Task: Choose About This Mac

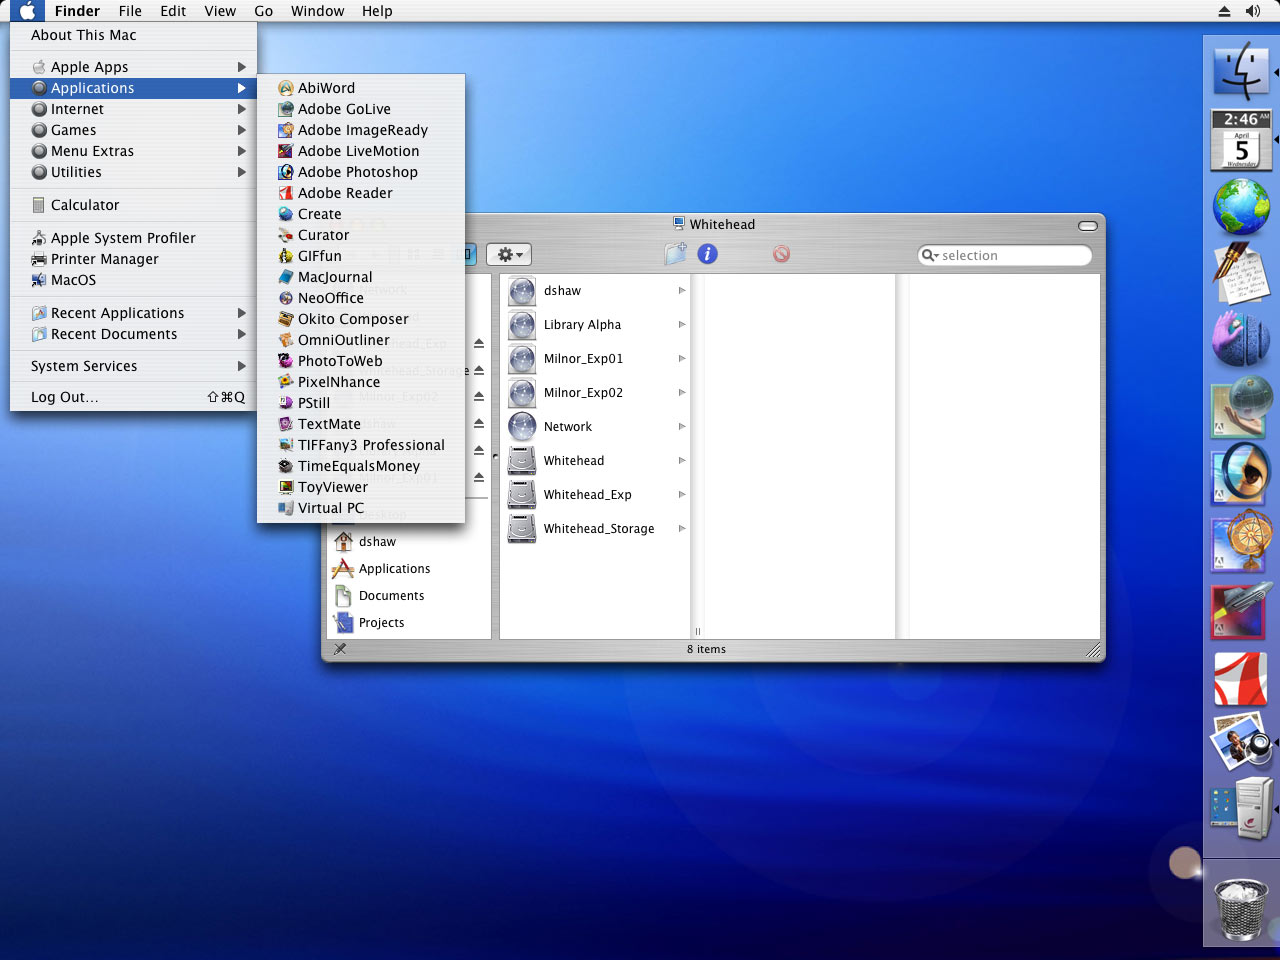Action: coord(133,35)
